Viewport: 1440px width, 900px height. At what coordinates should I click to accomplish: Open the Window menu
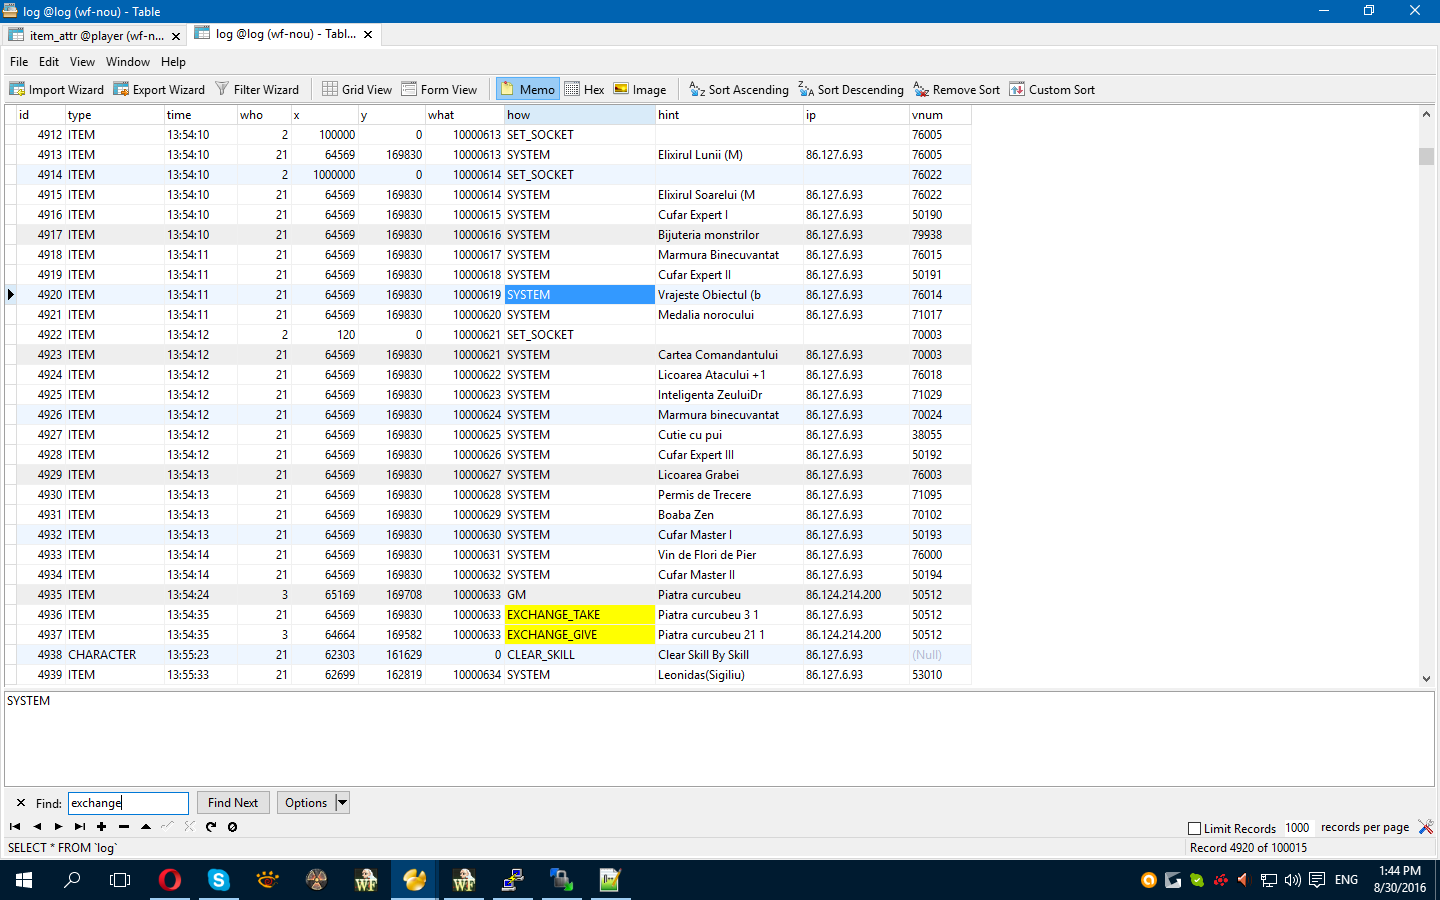(x=128, y=61)
